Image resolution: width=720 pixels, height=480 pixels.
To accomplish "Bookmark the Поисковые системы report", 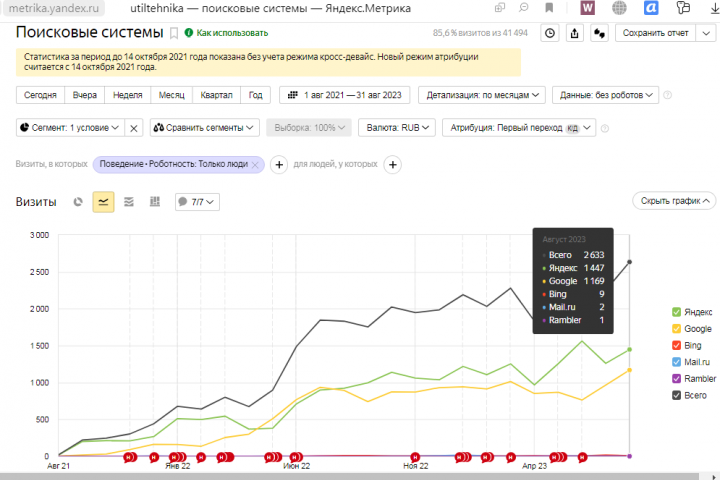I will [x=174, y=33].
